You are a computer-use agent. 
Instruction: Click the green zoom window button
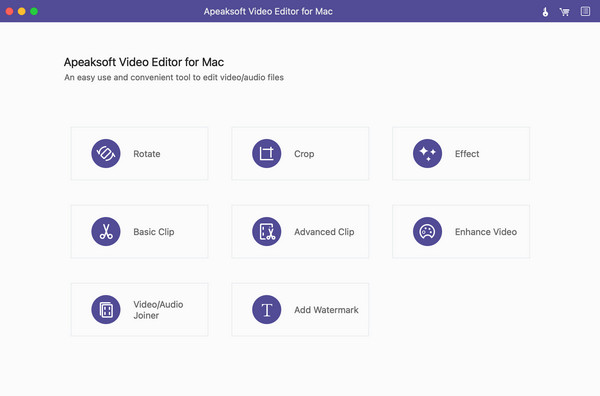click(34, 11)
